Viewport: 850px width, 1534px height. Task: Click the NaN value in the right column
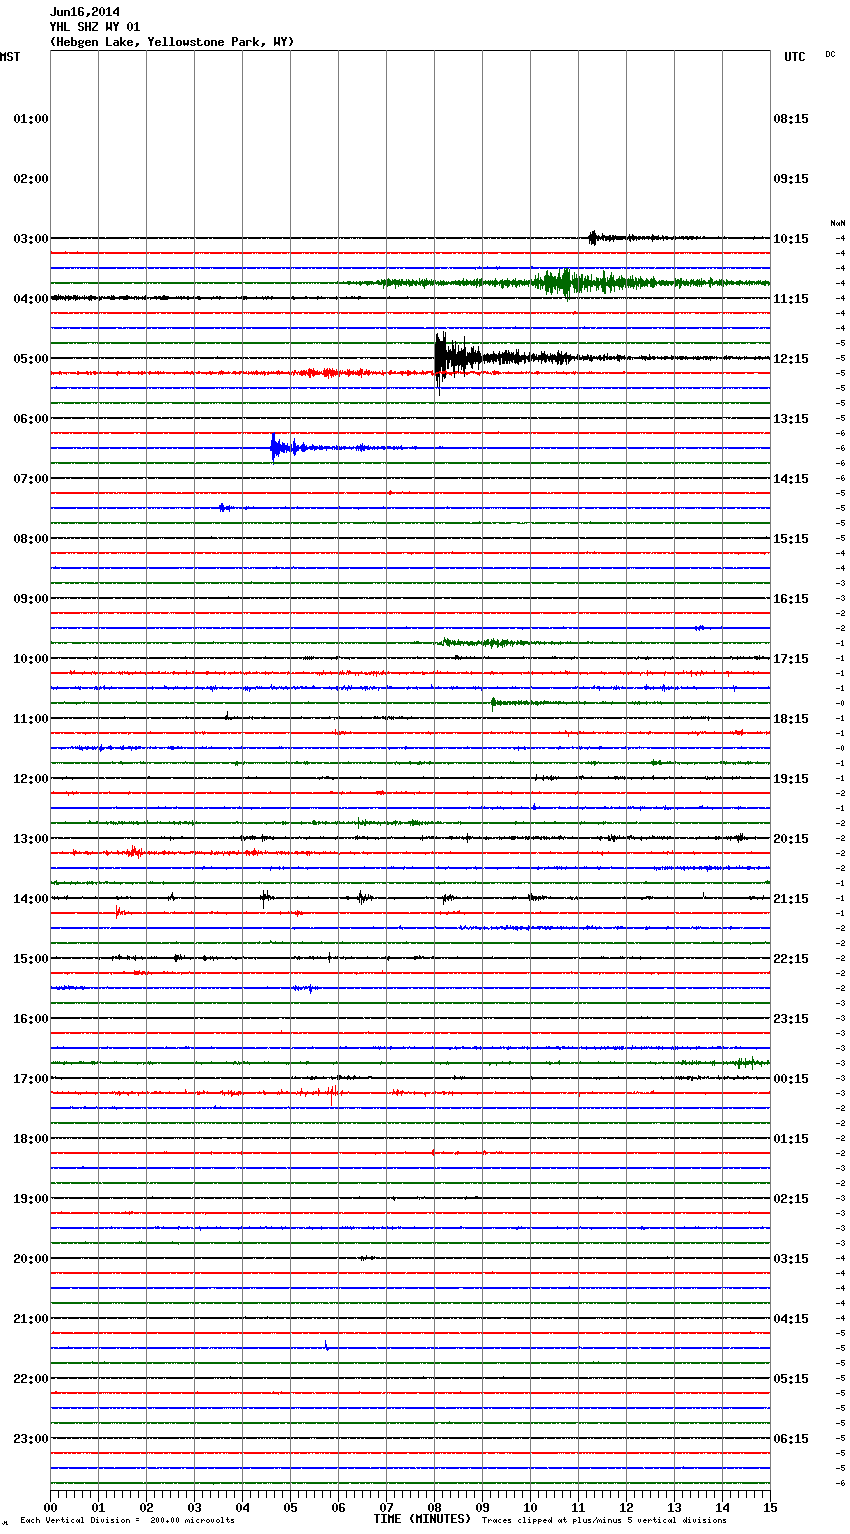(x=837, y=223)
